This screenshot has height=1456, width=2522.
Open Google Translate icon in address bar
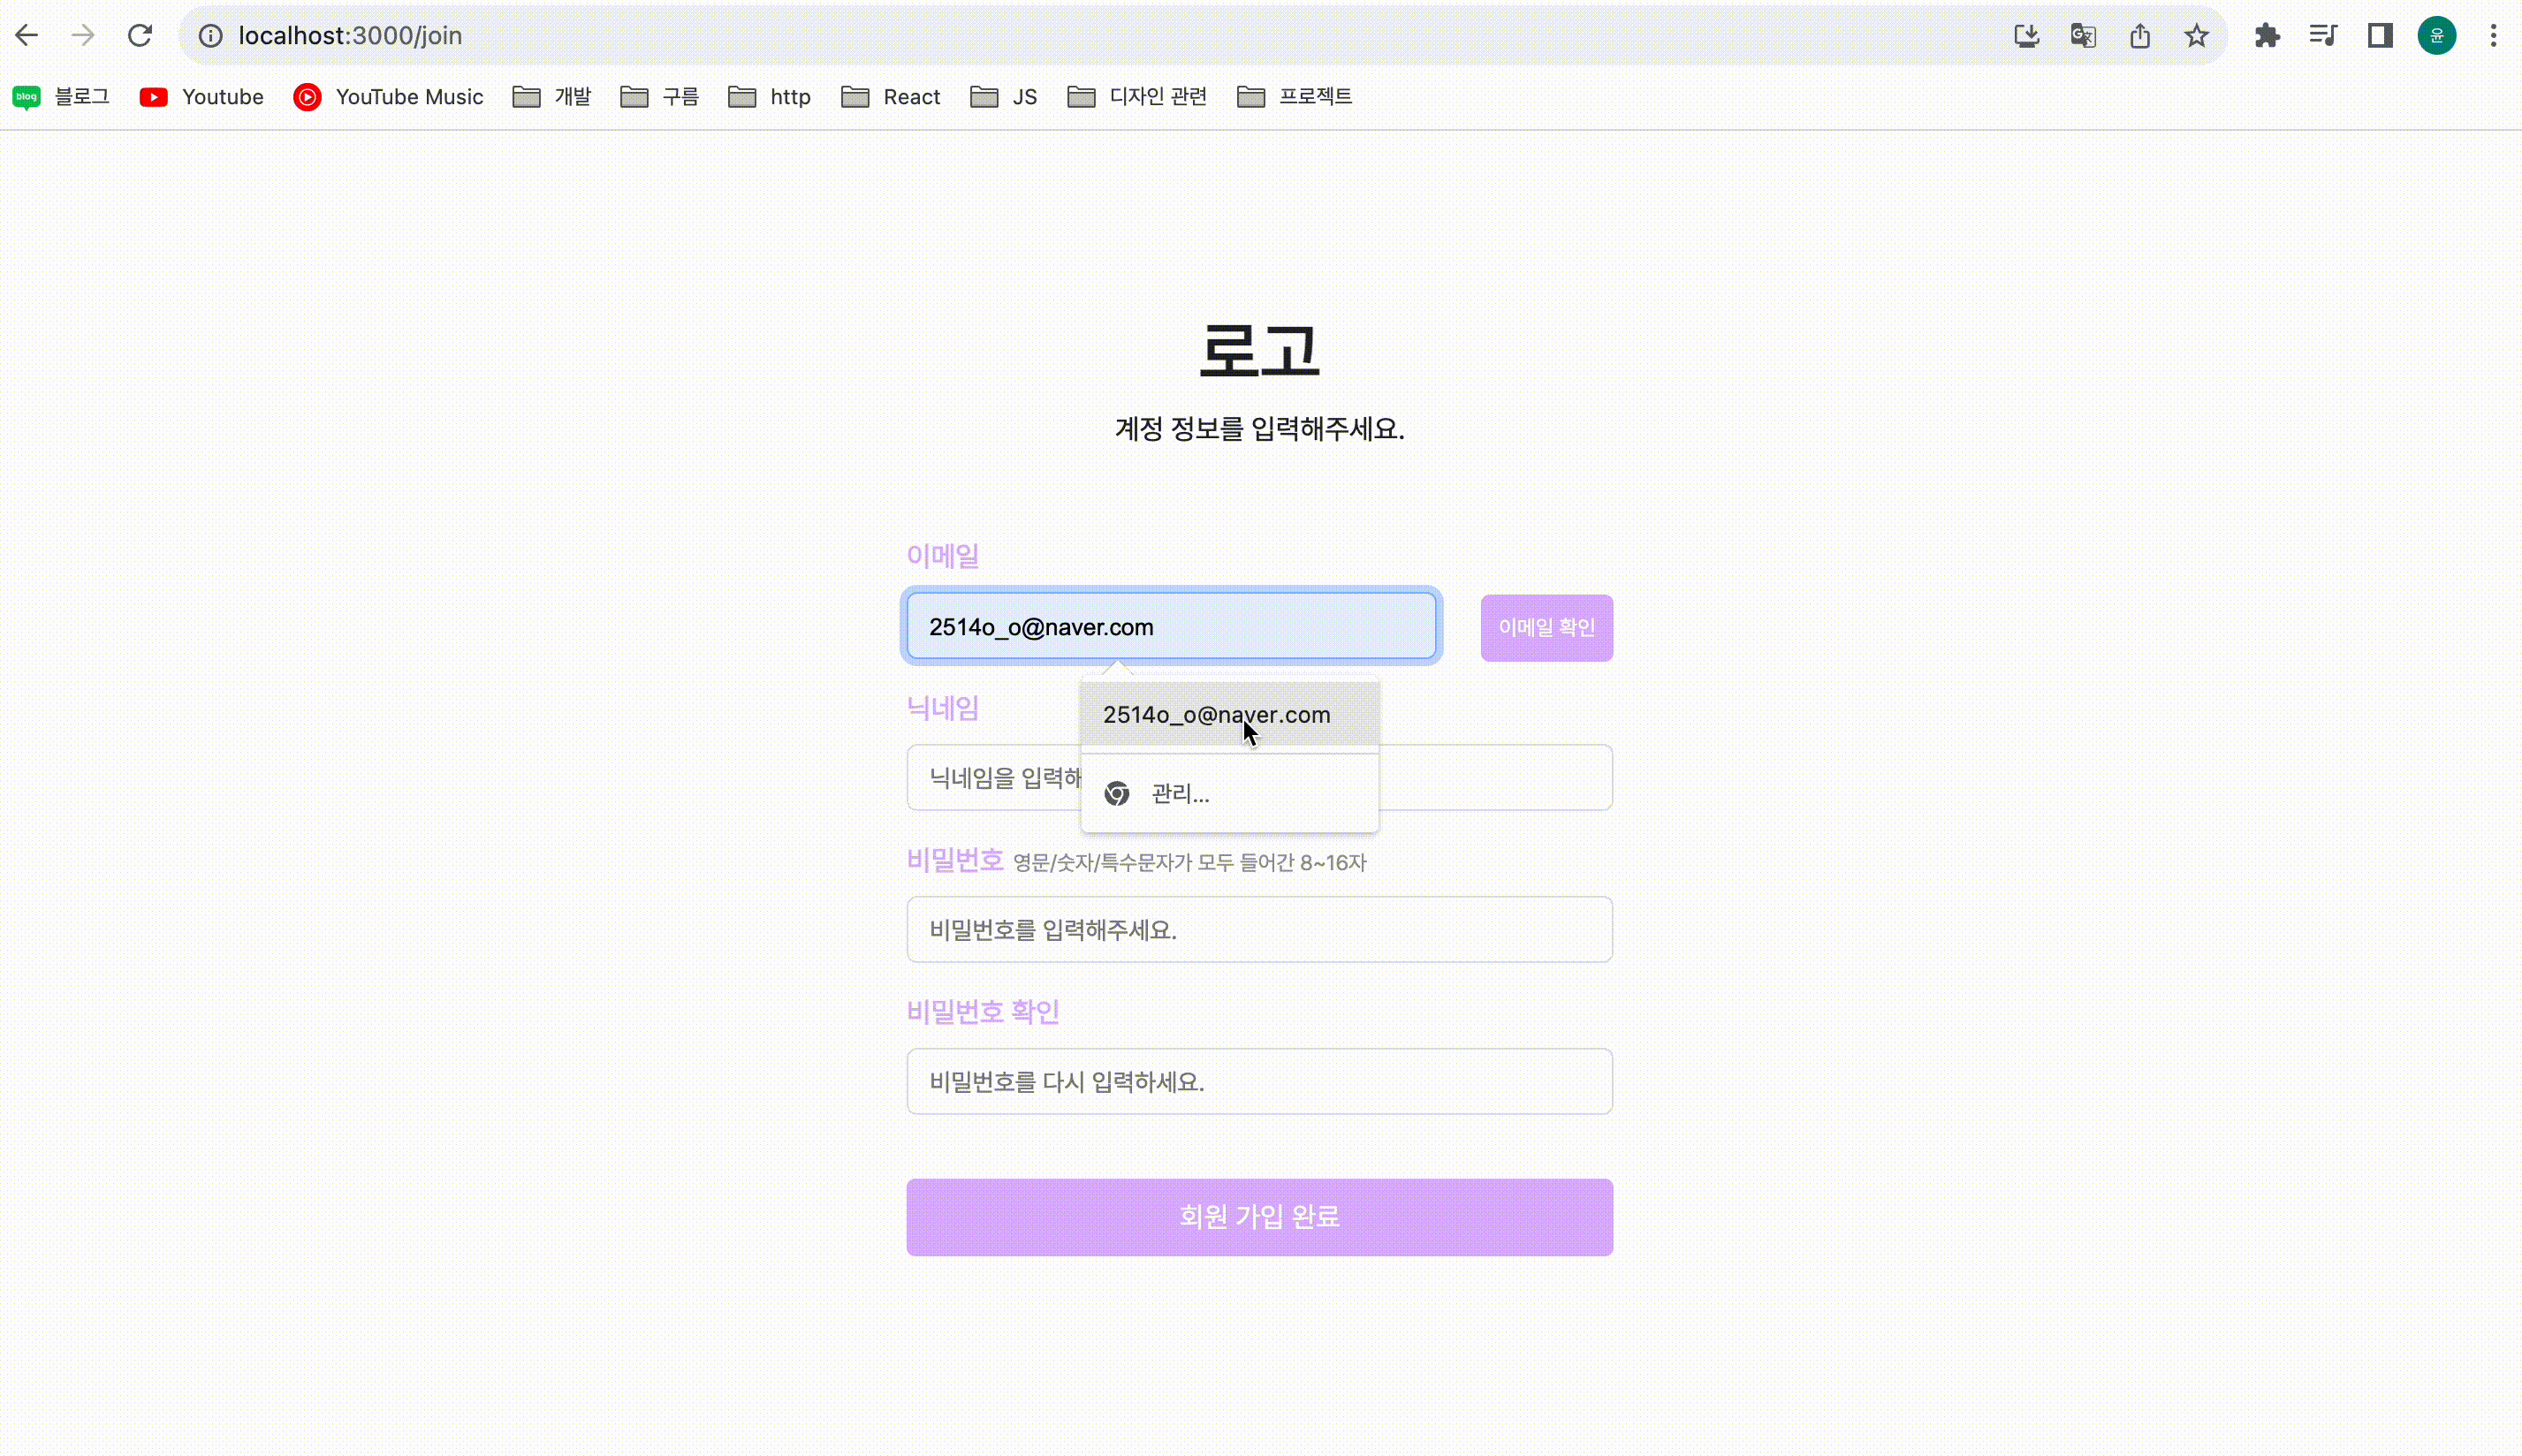2083,36
